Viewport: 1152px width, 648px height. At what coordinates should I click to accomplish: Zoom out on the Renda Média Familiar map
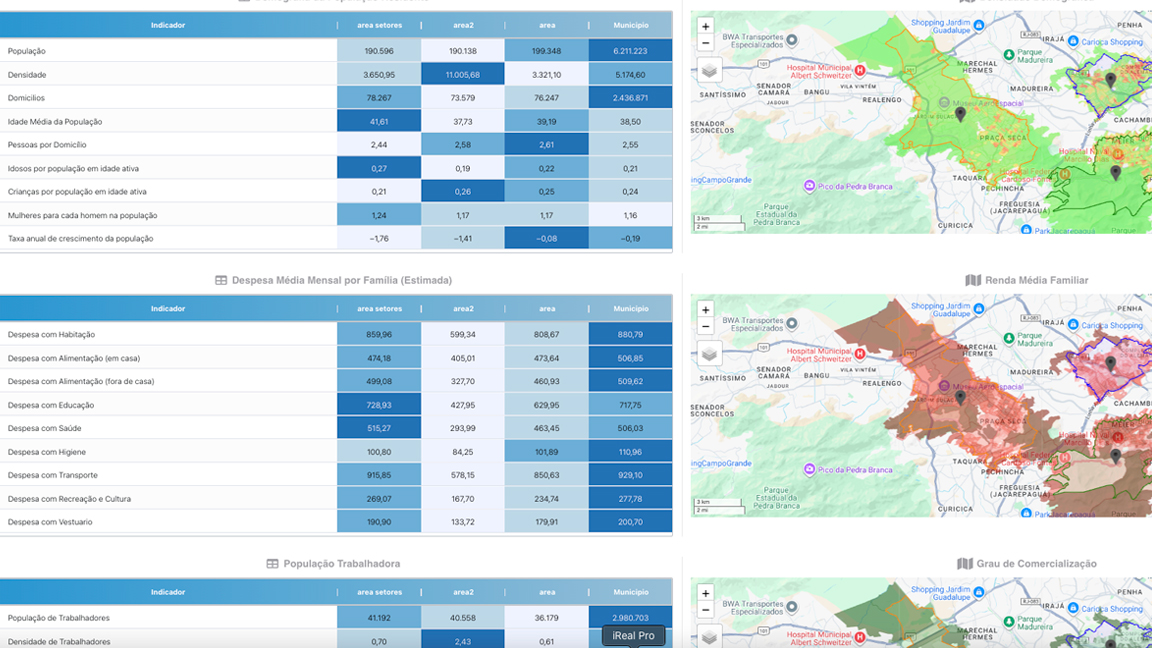[706, 326]
